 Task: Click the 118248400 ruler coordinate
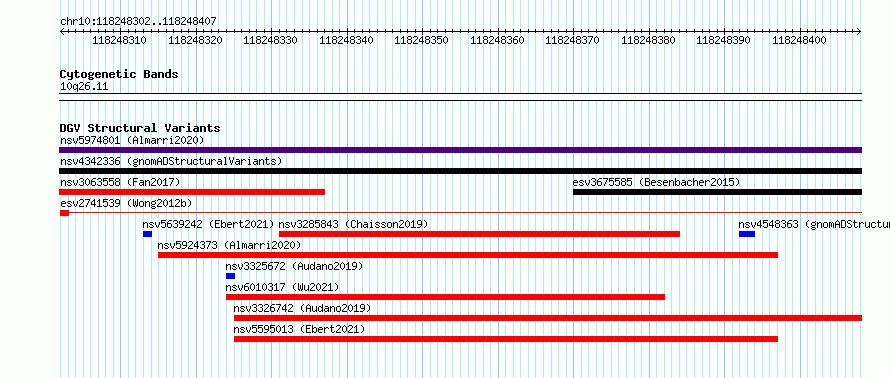800,40
